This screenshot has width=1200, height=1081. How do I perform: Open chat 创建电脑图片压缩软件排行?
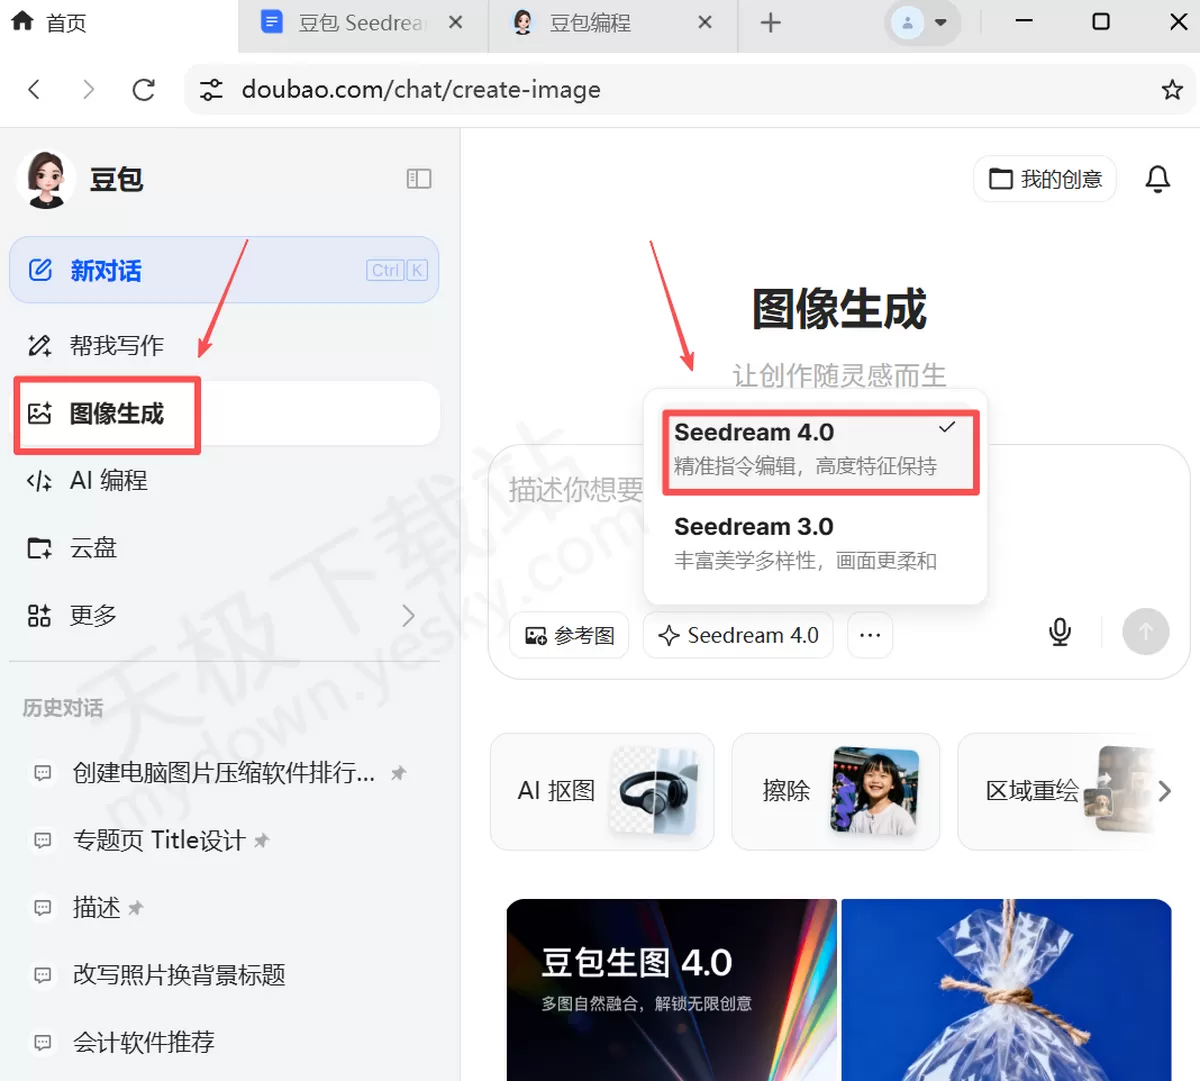pos(224,773)
